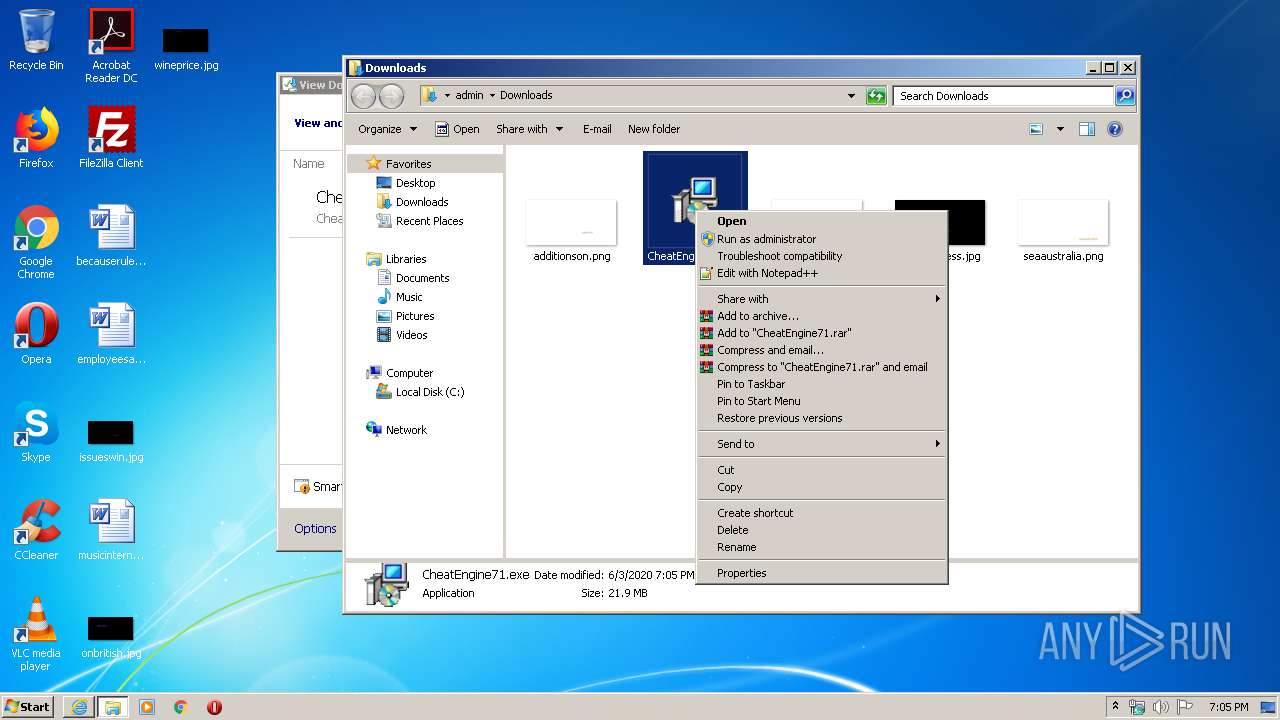1280x720 pixels.
Task: Select Run as administrator
Action: click(x=822, y=239)
